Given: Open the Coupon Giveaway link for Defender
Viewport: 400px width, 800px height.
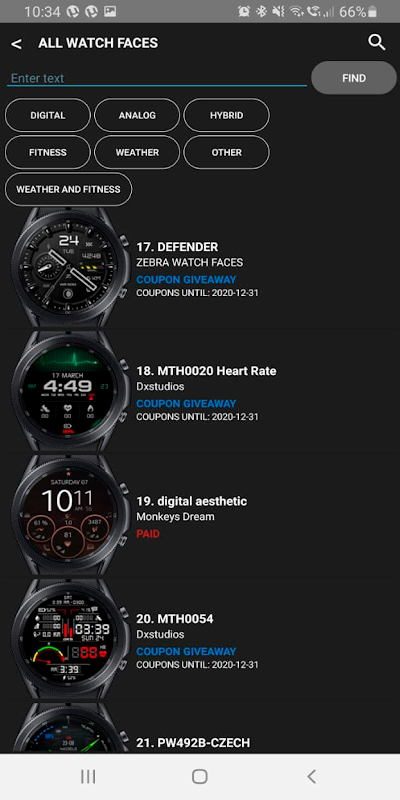Looking at the screenshot, I should pyautogui.click(x=186, y=280).
